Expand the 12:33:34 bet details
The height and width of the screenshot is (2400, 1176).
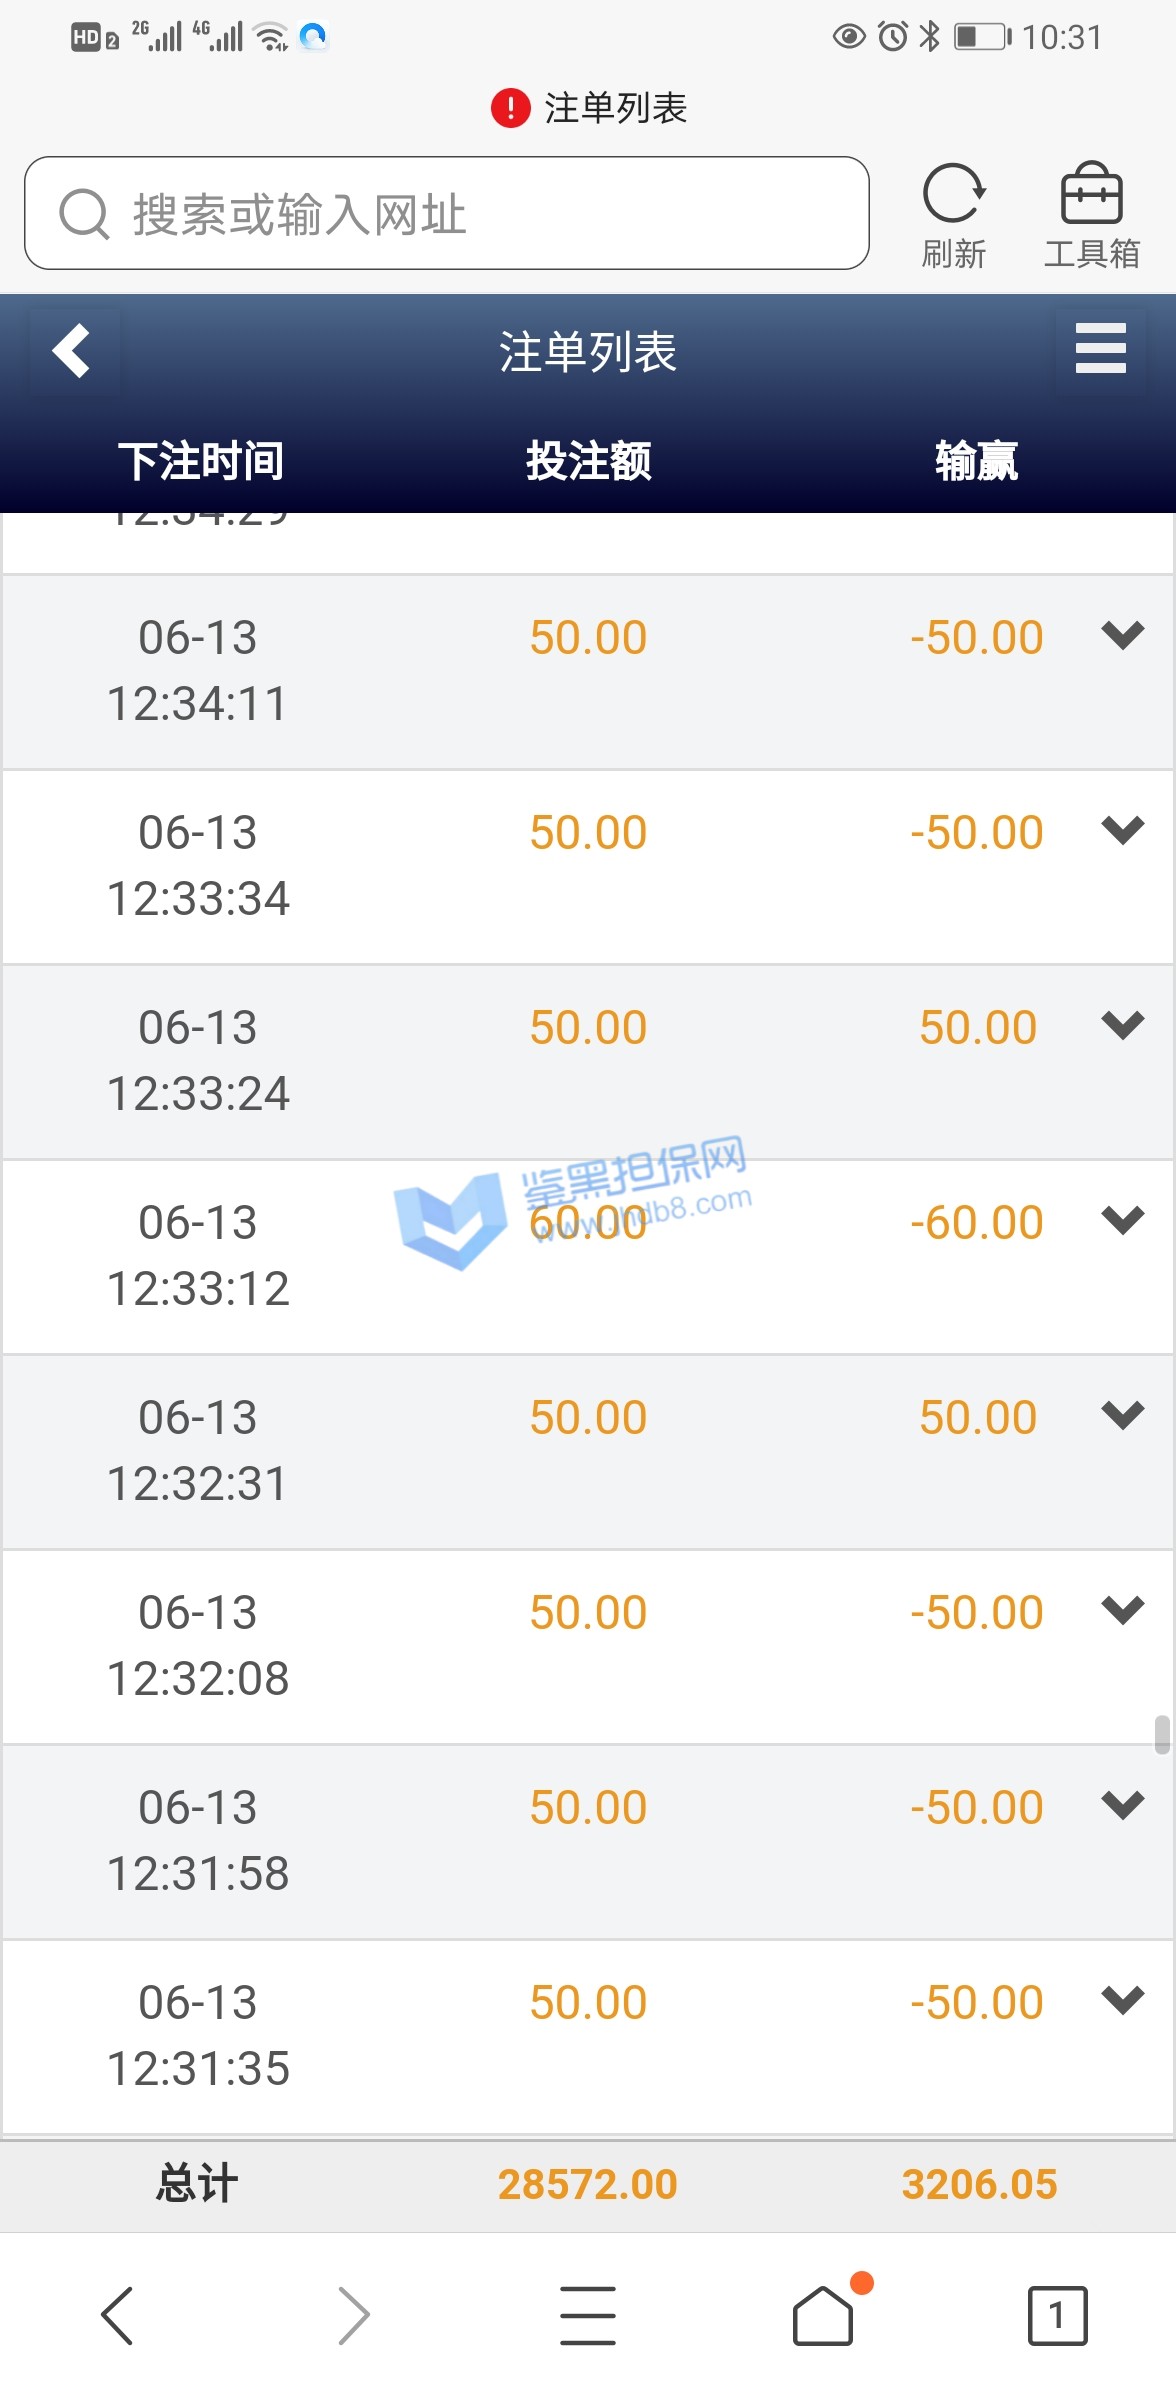click(1122, 830)
